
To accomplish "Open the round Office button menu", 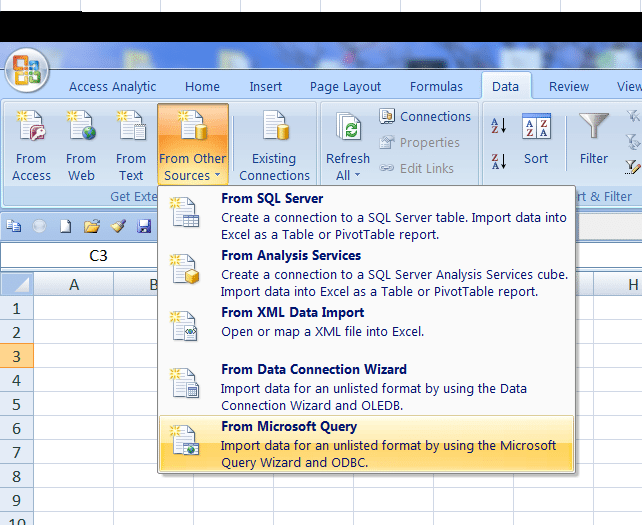I will click(x=27, y=70).
